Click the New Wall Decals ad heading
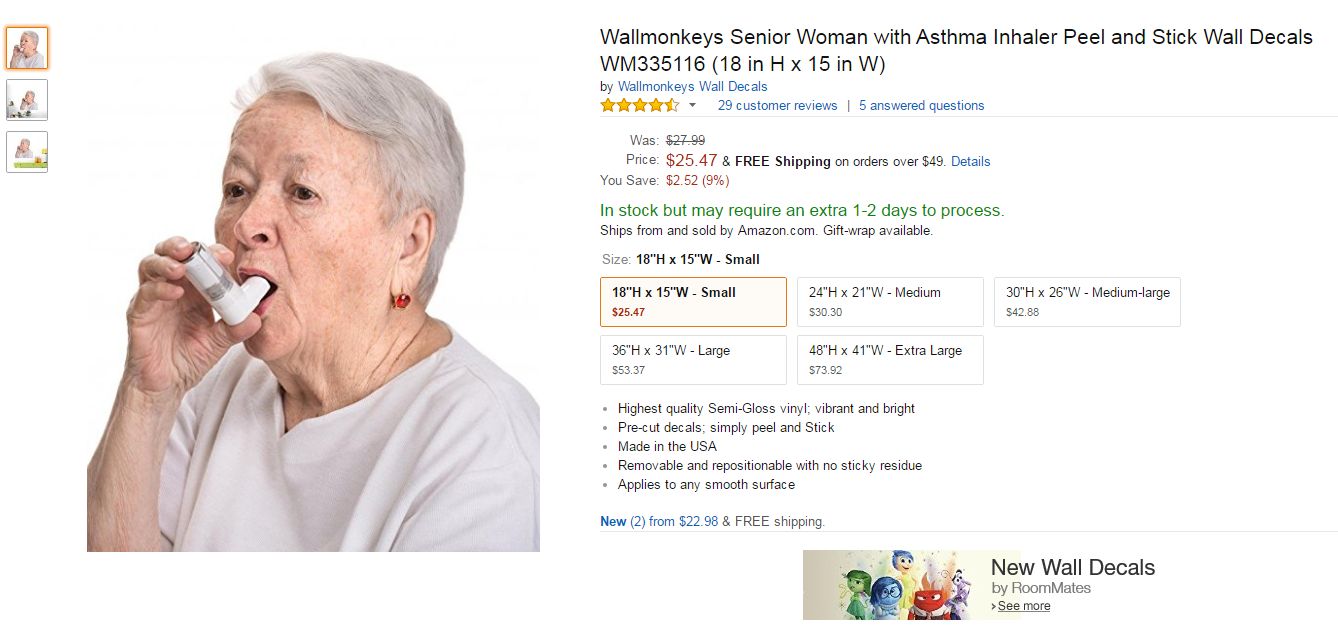This screenshot has width=1338, height=638. 1072,568
